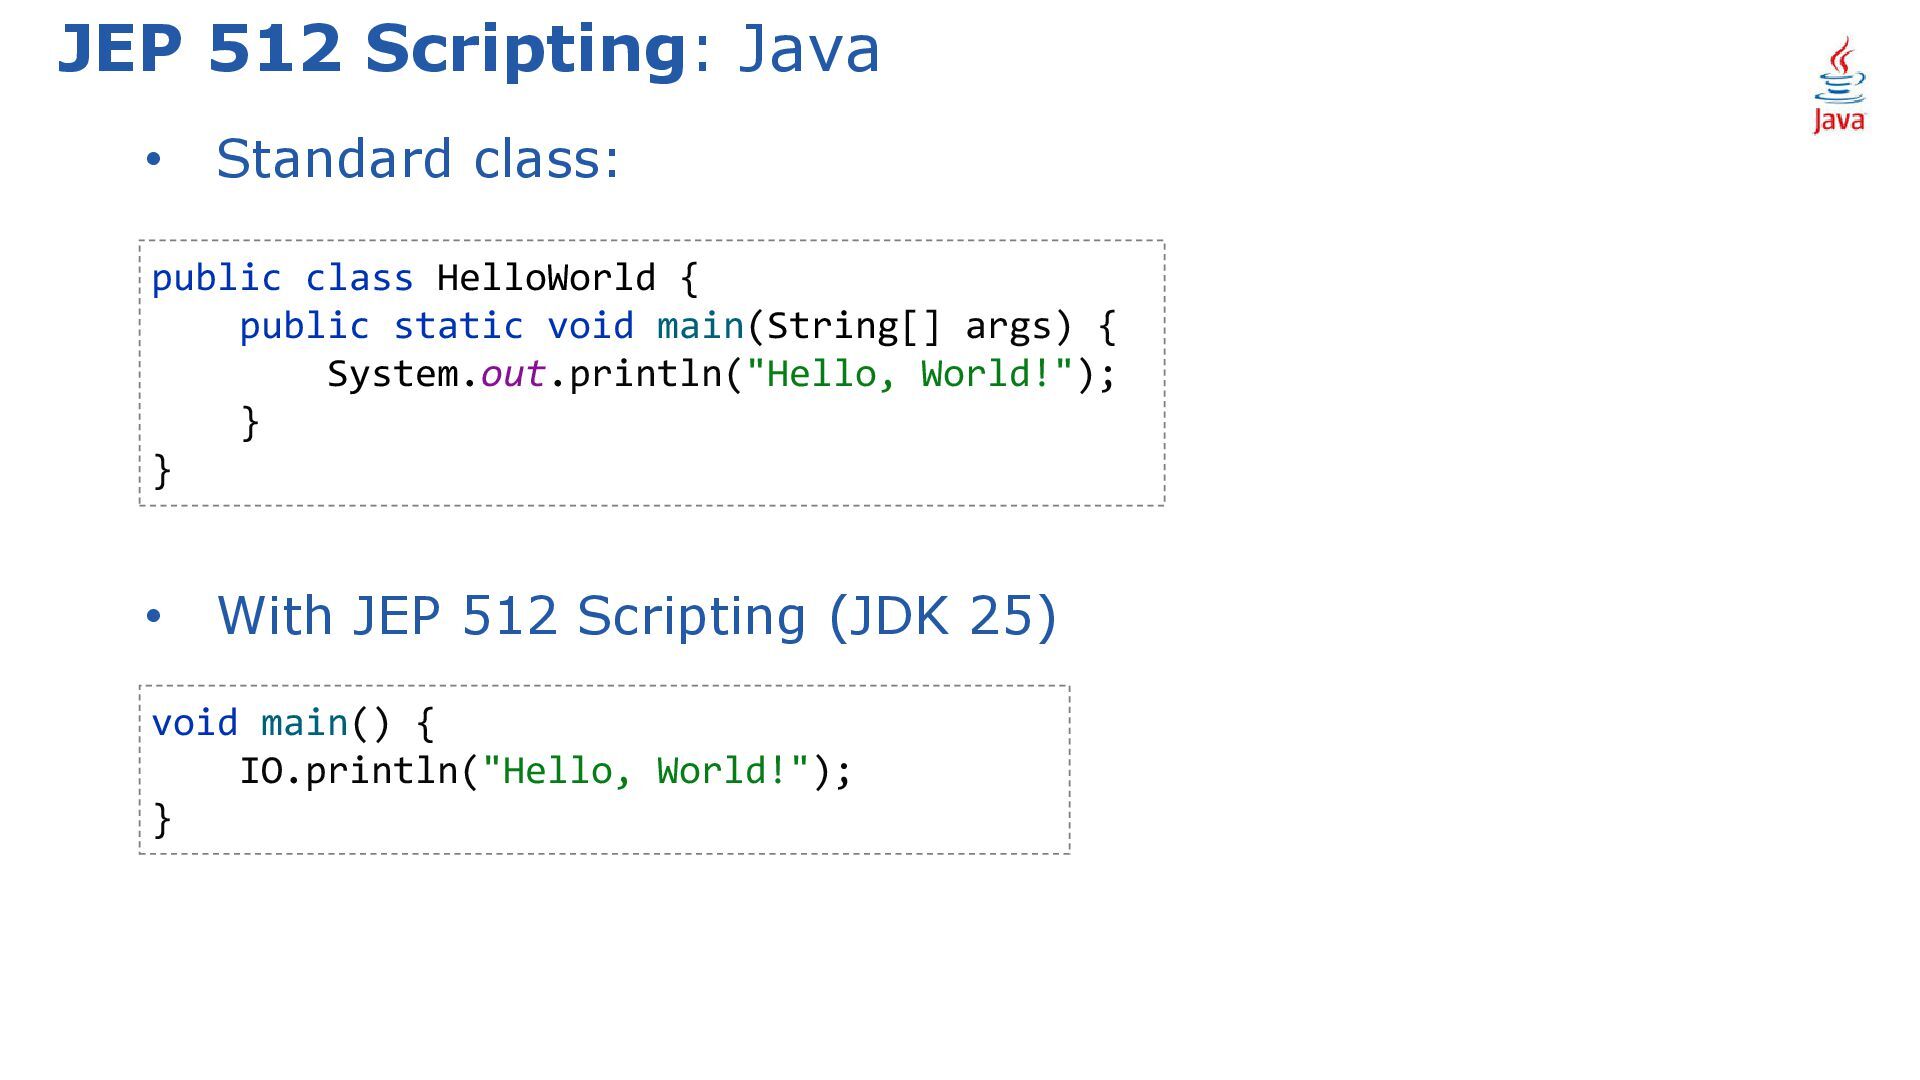Click 'IO.println' call in second code box
This screenshot has width=1920, height=1080.
tap(348, 770)
